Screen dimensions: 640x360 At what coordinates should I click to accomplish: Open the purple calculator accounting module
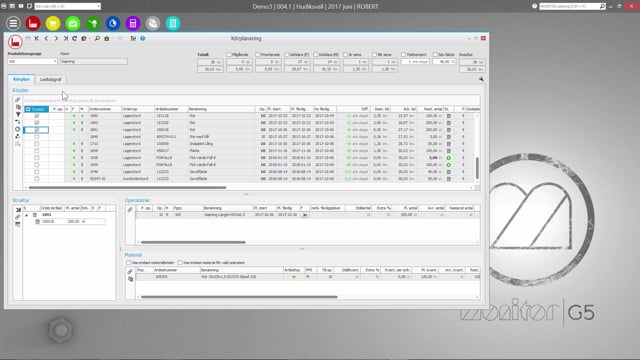tap(133, 23)
